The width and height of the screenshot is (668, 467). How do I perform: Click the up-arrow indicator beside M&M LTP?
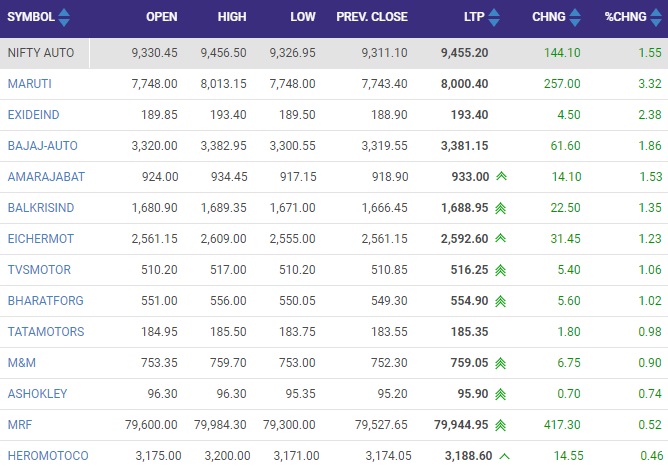[x=501, y=363]
